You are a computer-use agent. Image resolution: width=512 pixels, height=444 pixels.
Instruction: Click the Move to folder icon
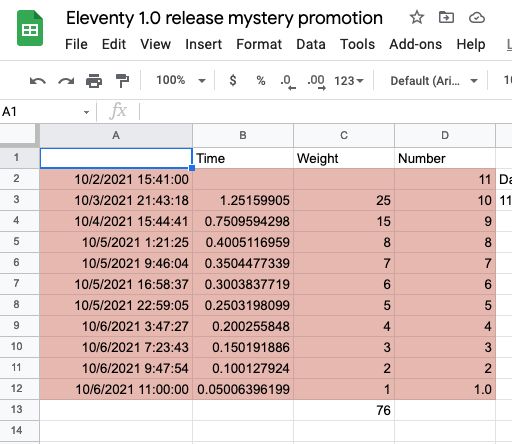click(446, 17)
